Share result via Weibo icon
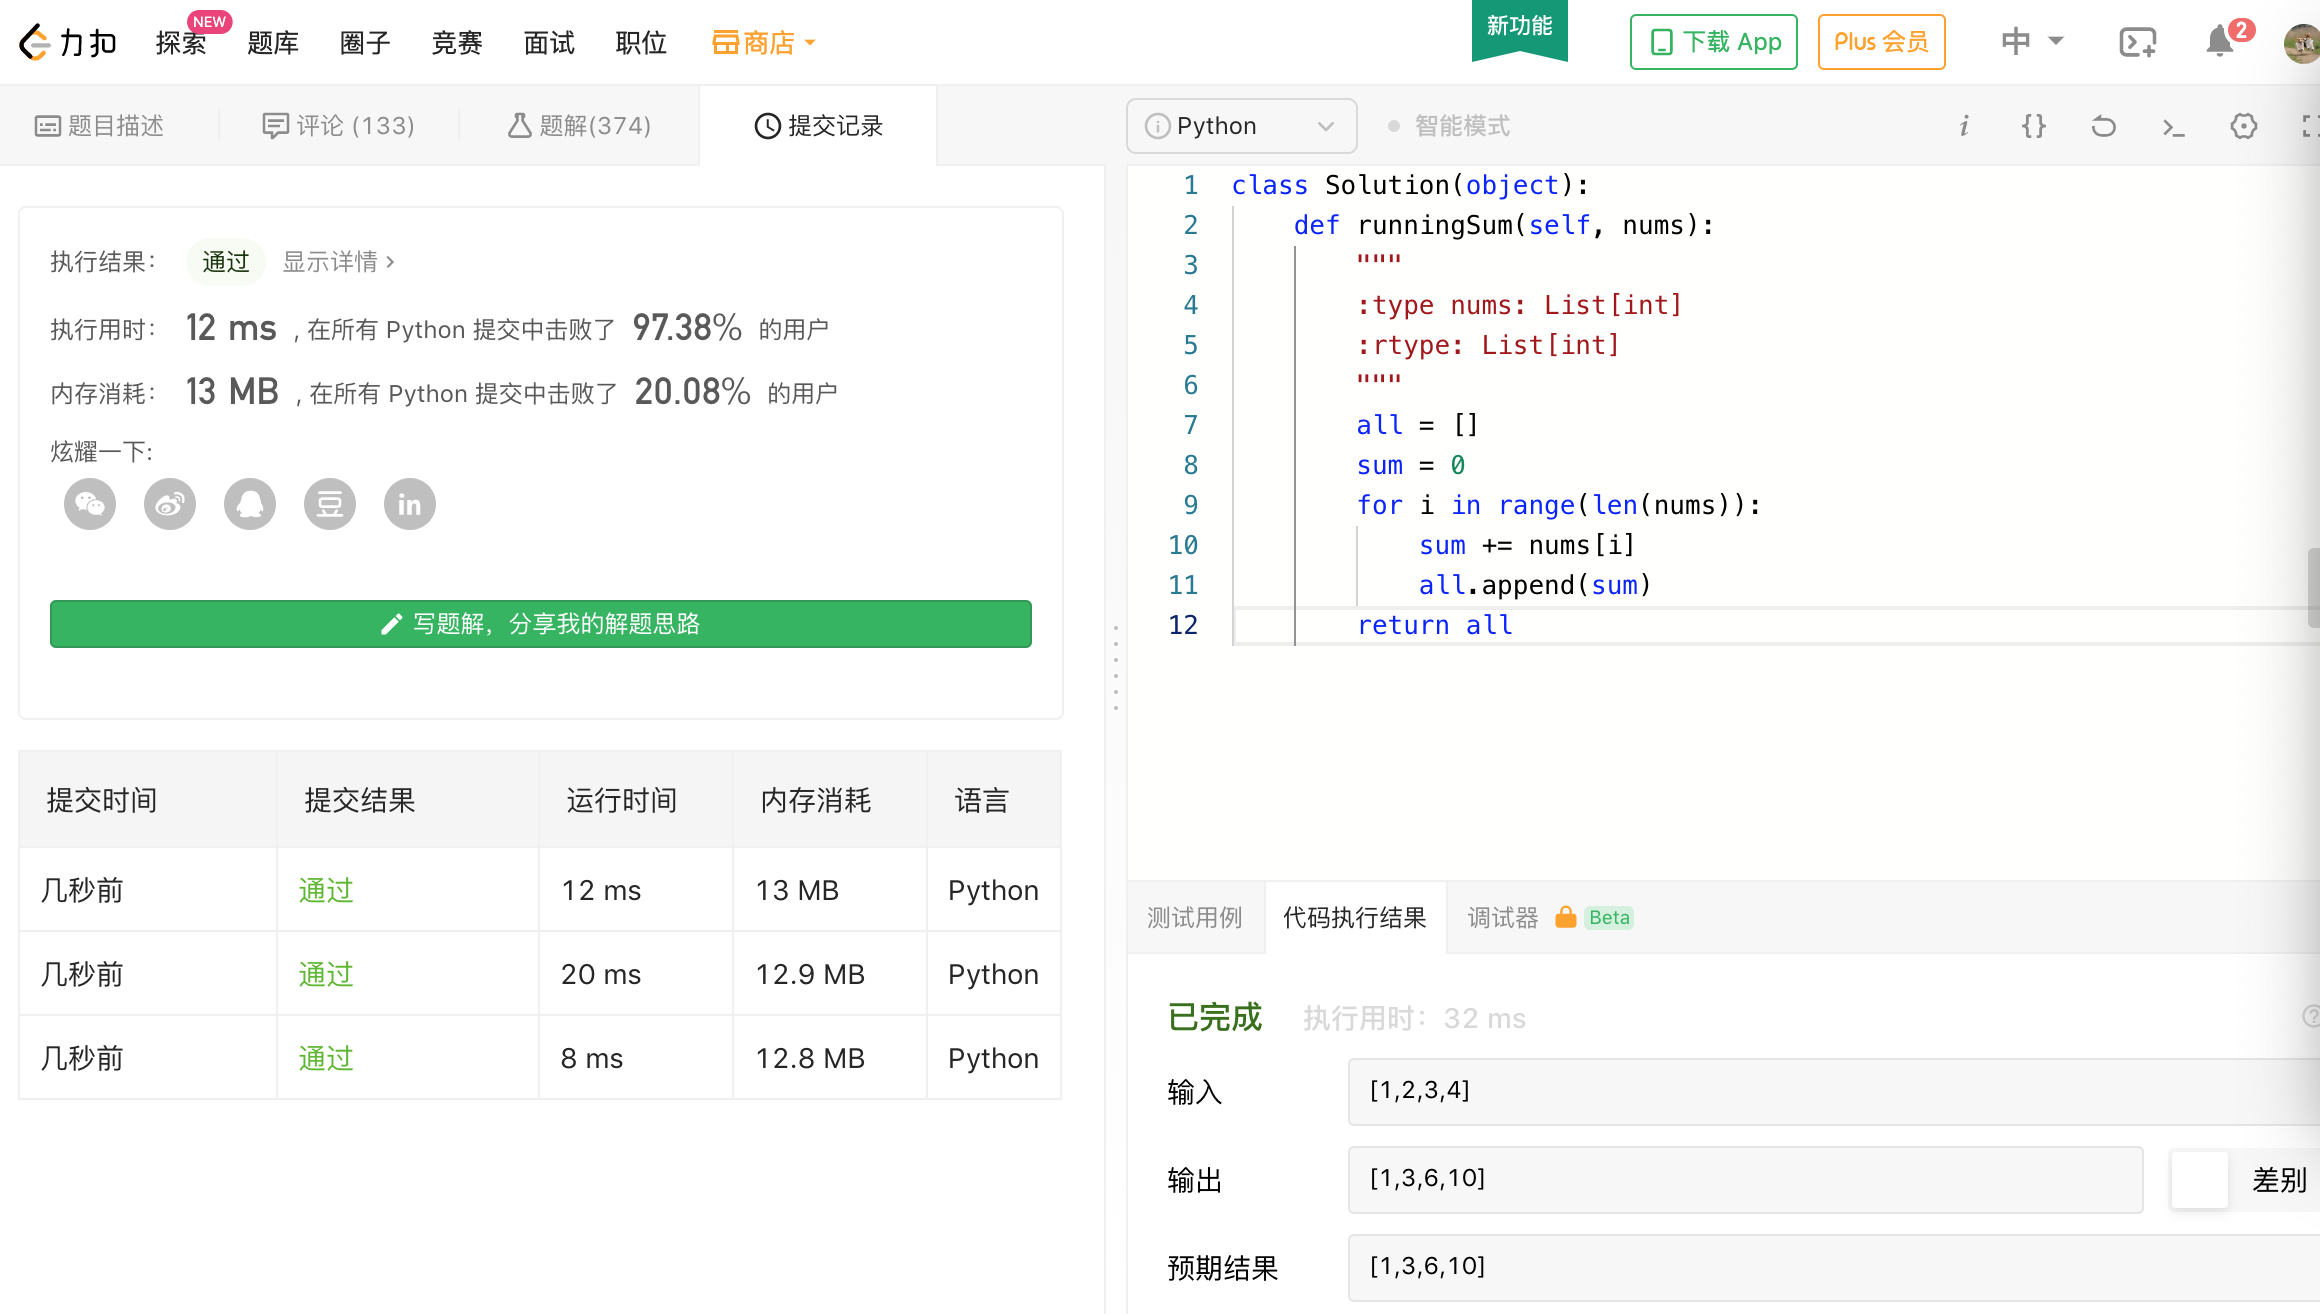The width and height of the screenshot is (2320, 1314). tap(170, 504)
